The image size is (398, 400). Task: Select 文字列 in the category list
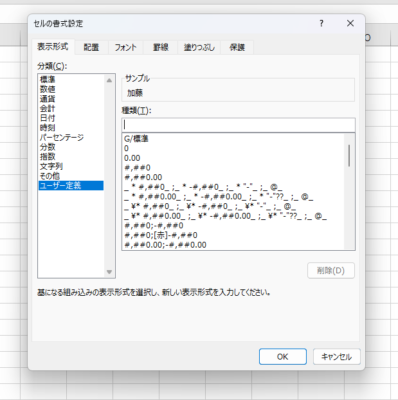[71, 166]
